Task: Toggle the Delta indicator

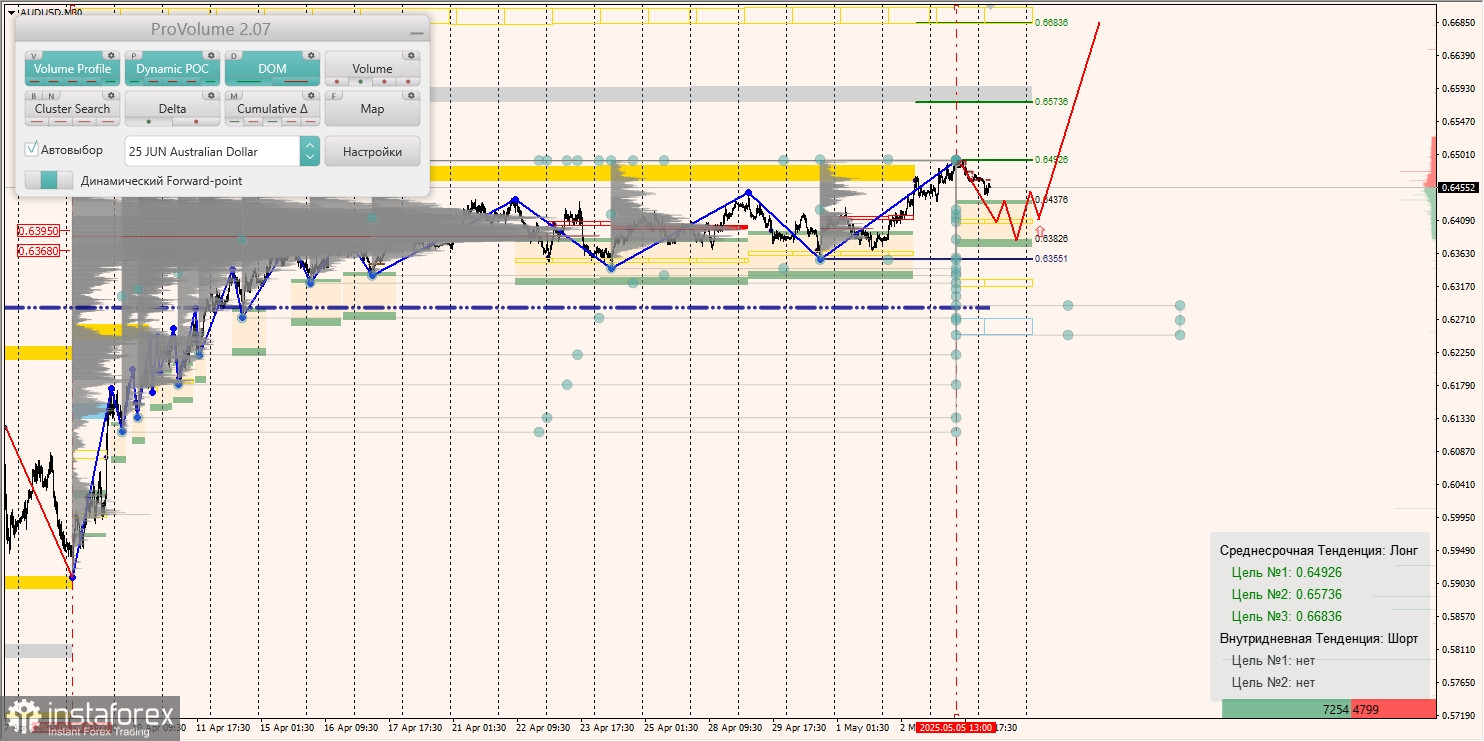Action: point(172,108)
